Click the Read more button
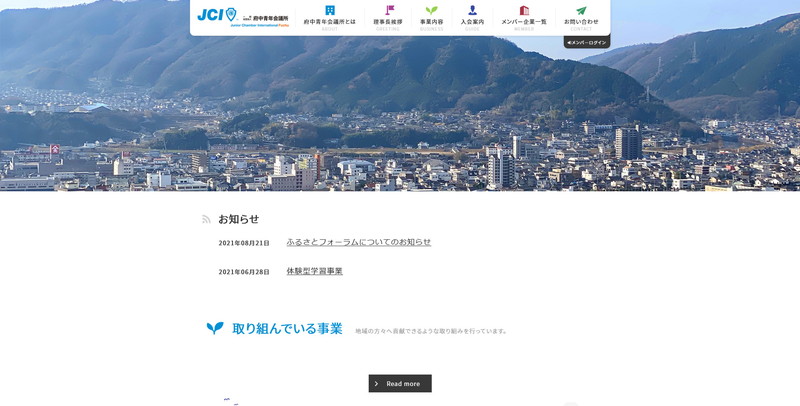The height and width of the screenshot is (406, 800). [x=400, y=383]
